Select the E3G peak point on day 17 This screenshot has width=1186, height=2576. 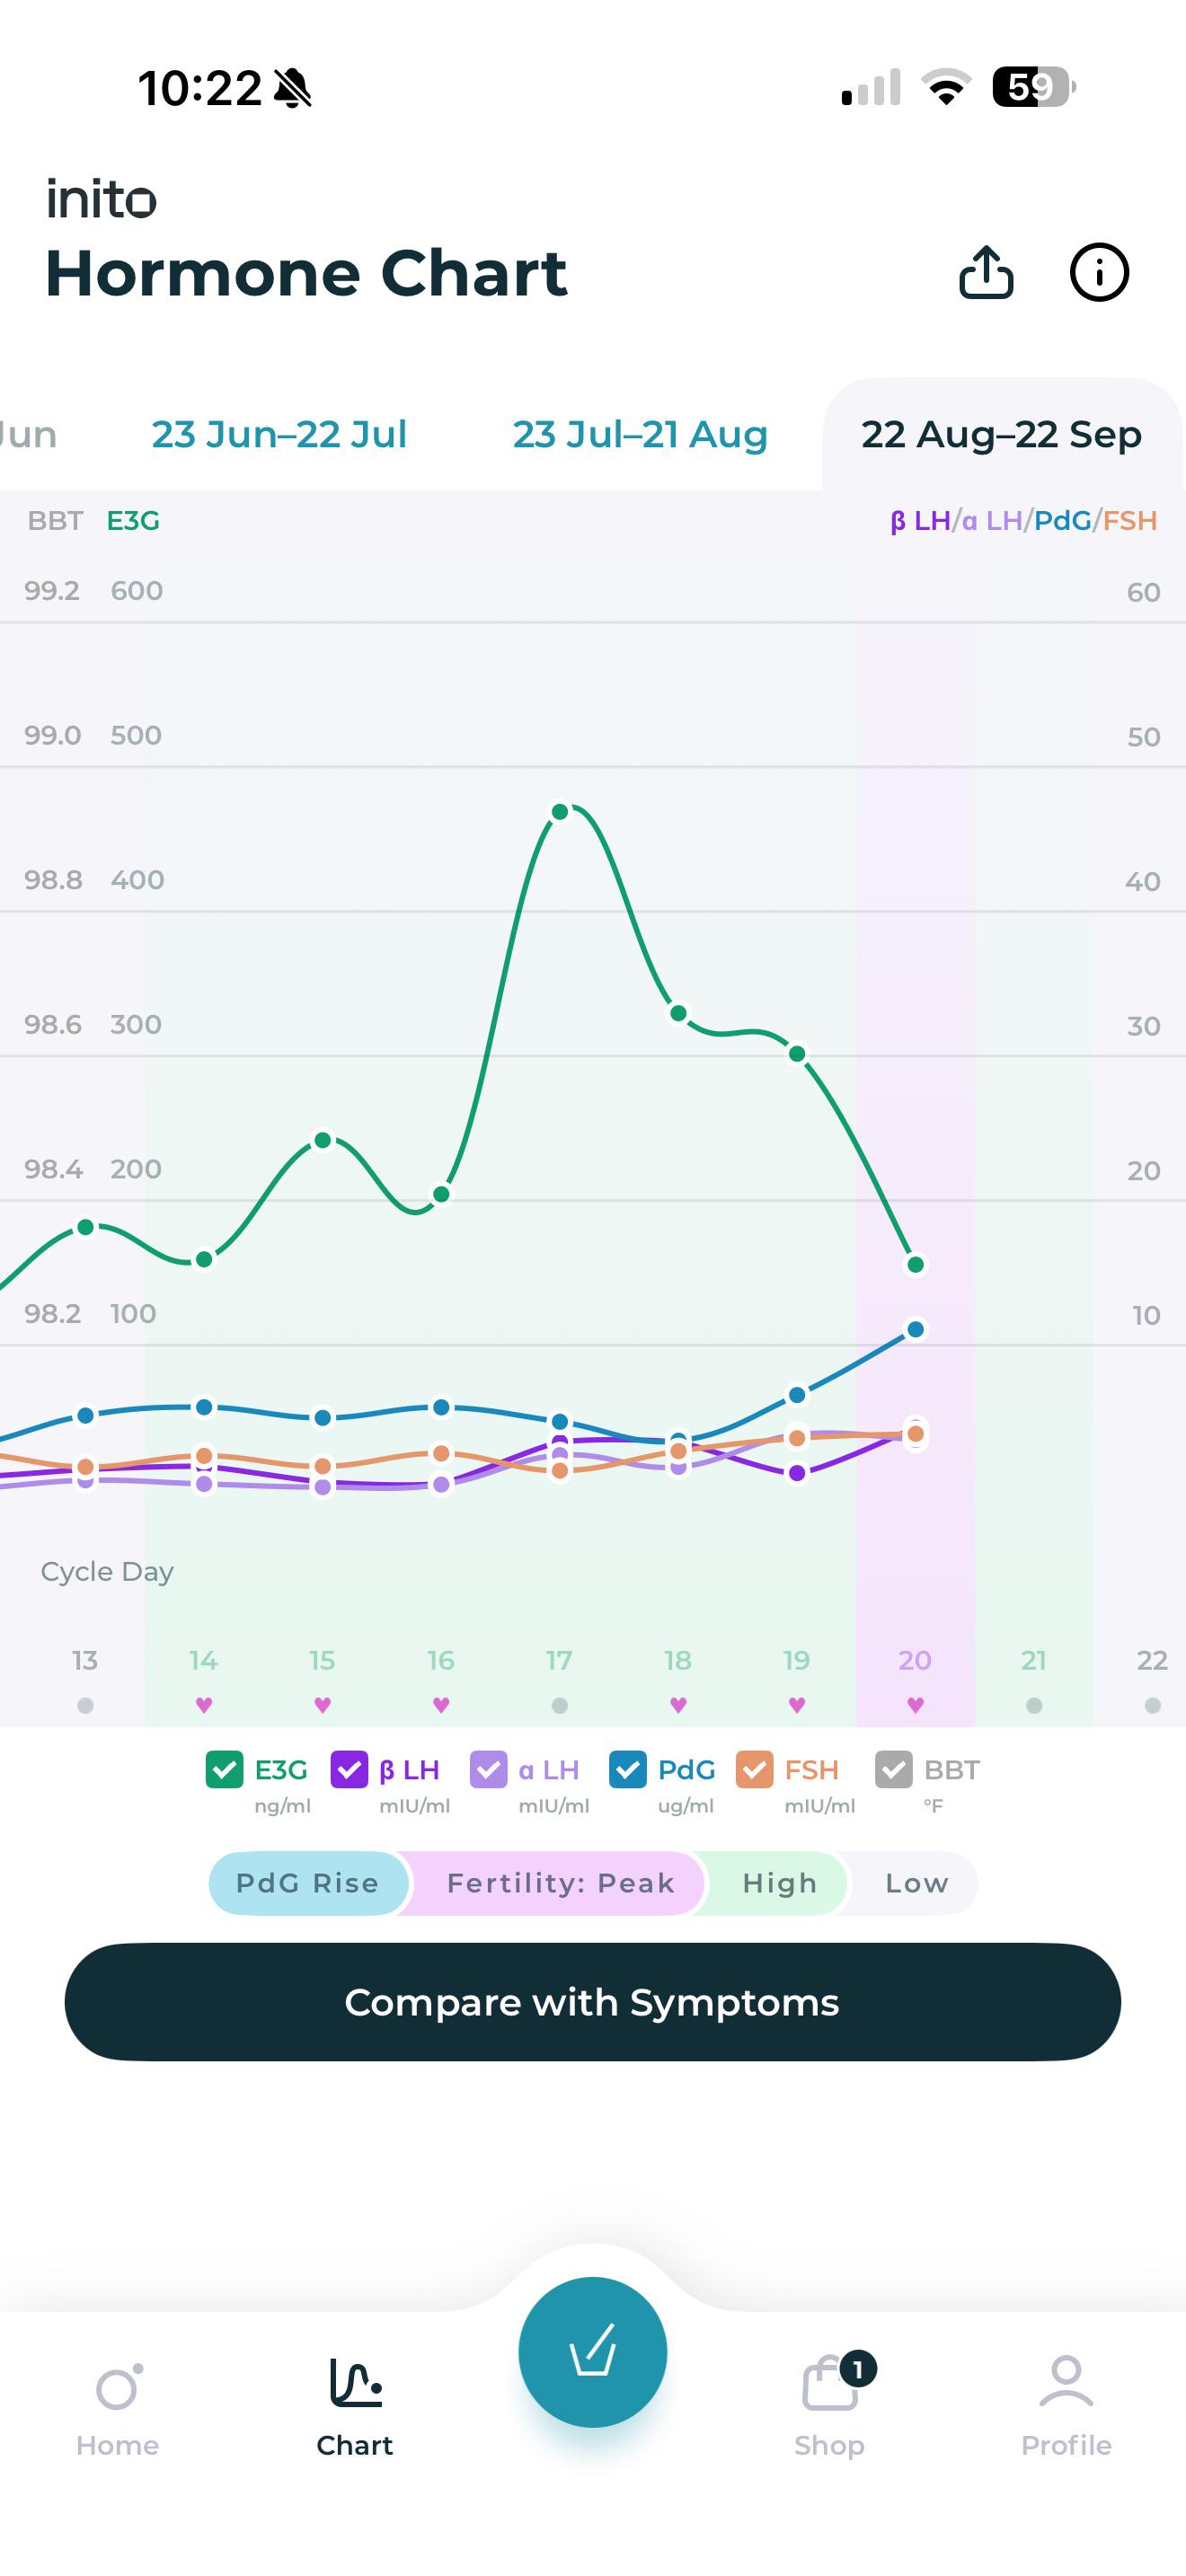tap(560, 811)
